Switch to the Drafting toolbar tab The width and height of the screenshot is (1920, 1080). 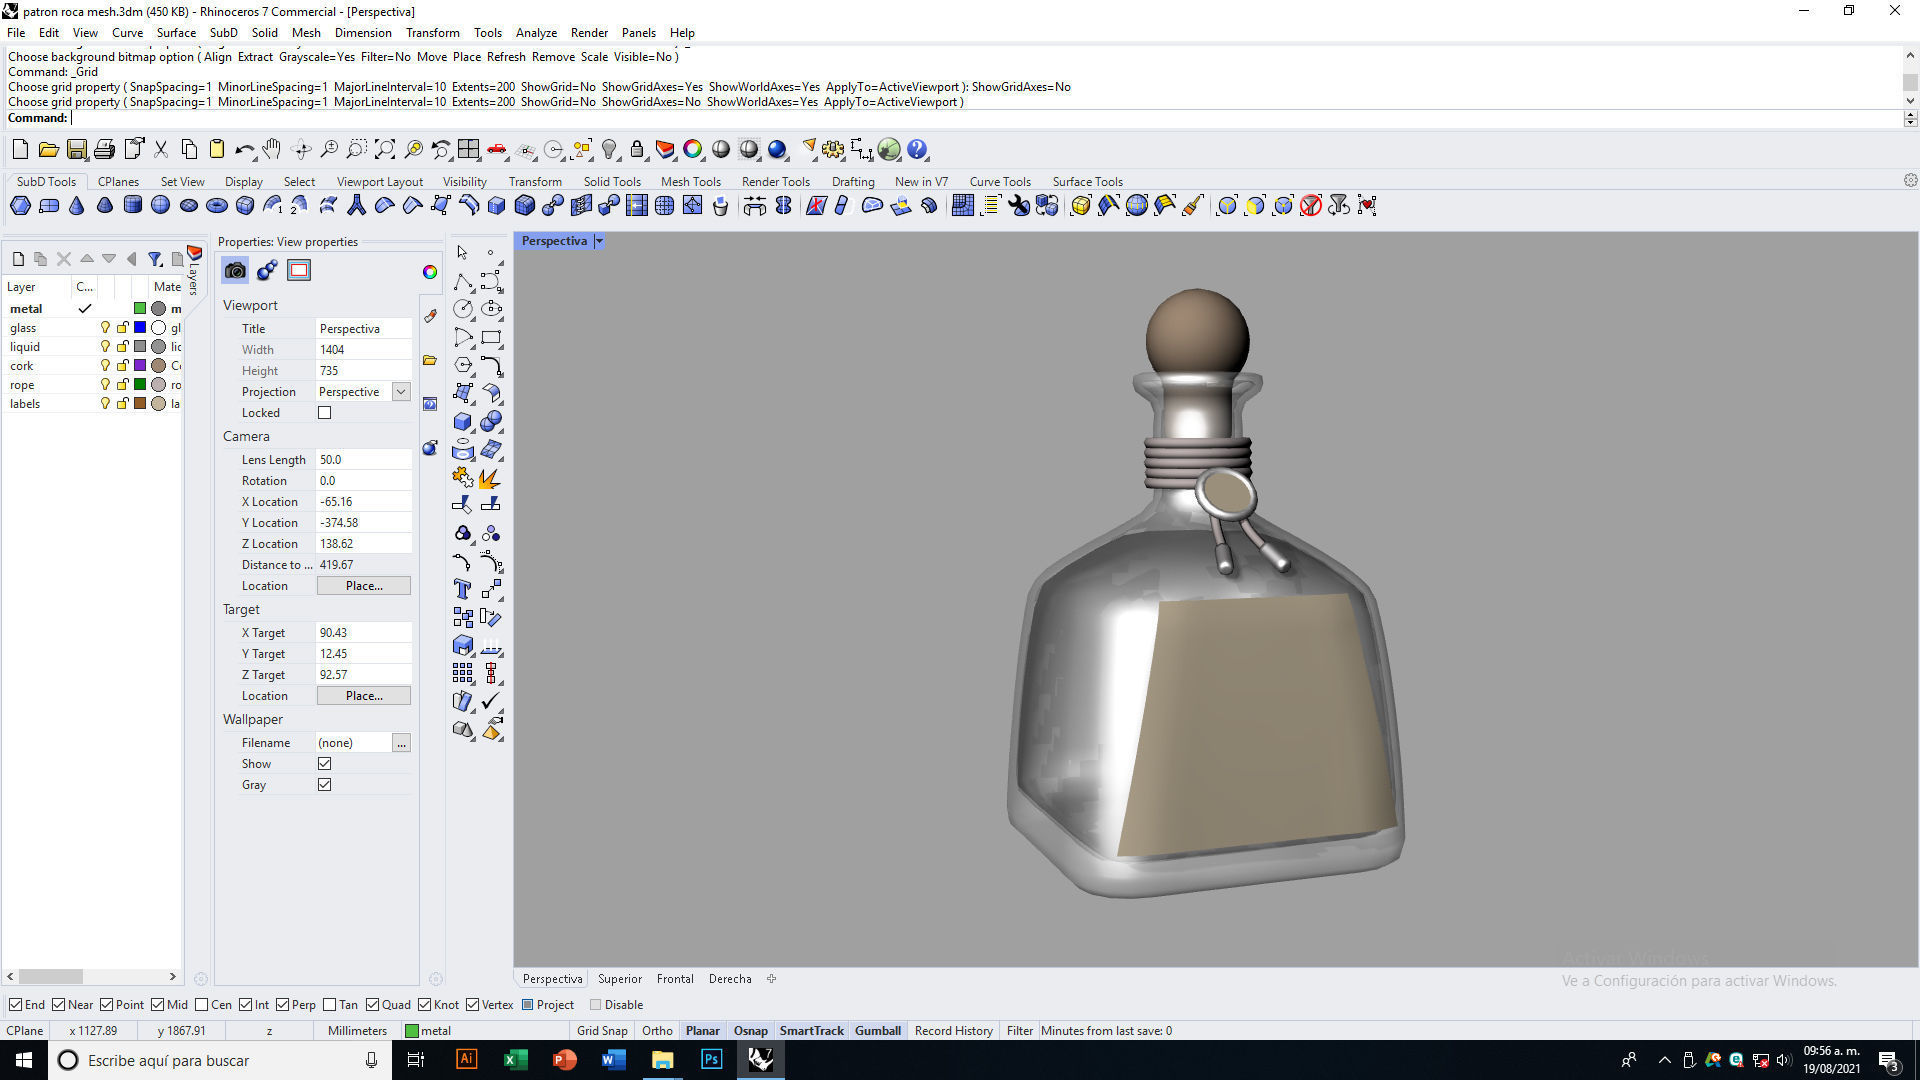[x=853, y=181]
